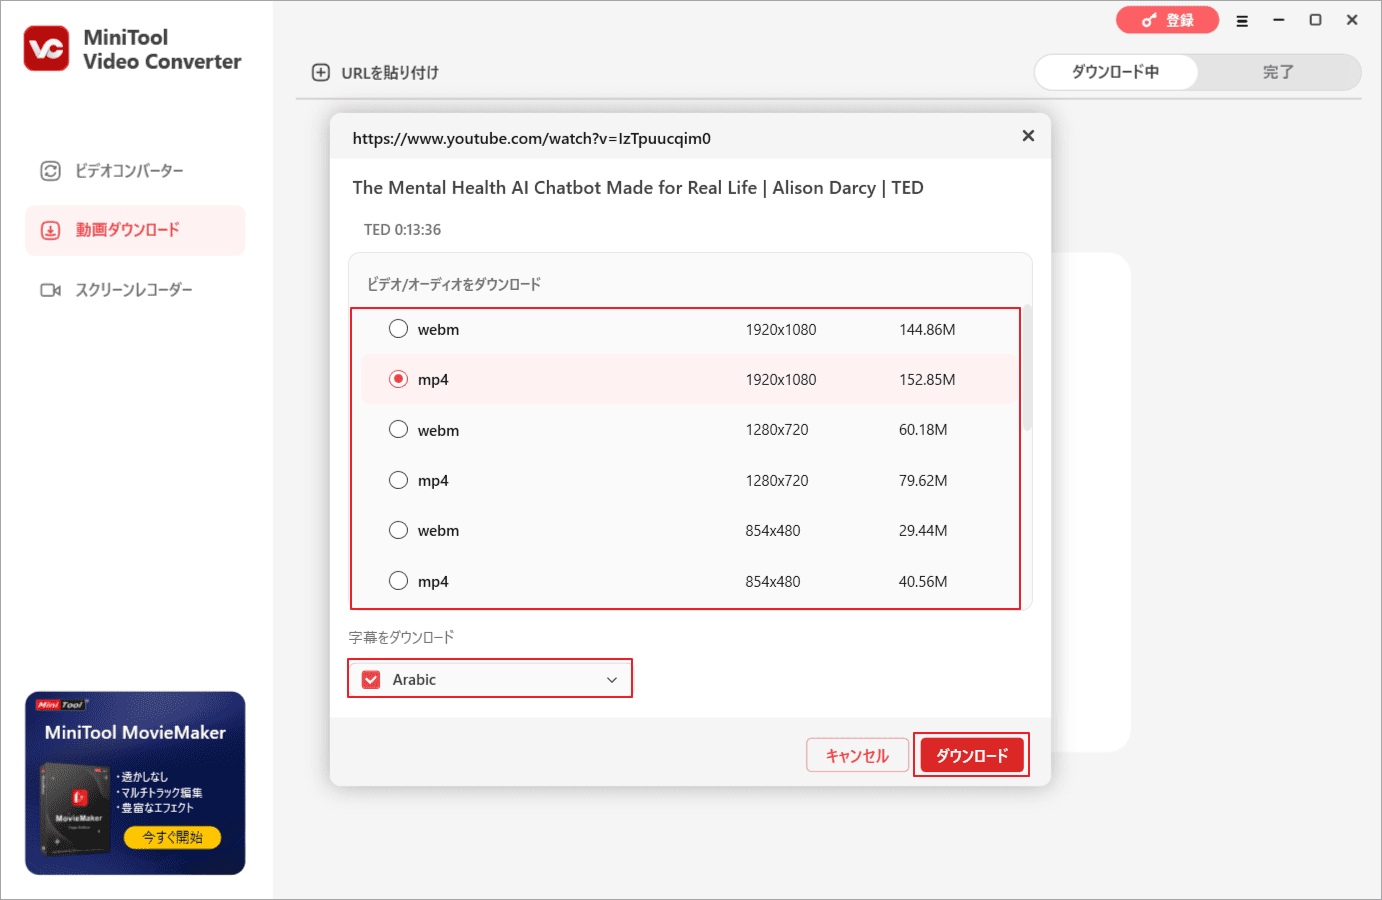
Task: Click the 40.56M file size value
Action: tap(923, 582)
